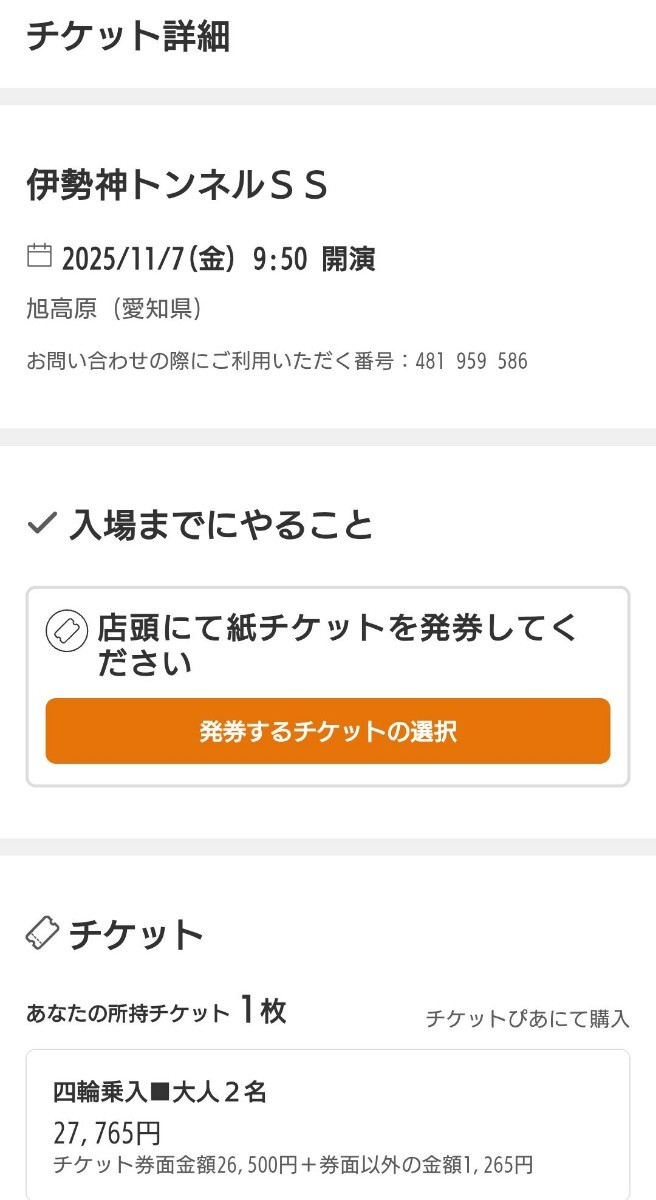
Task: Click the あなたの所持チケット 1枚 label
Action: click(x=156, y=1012)
